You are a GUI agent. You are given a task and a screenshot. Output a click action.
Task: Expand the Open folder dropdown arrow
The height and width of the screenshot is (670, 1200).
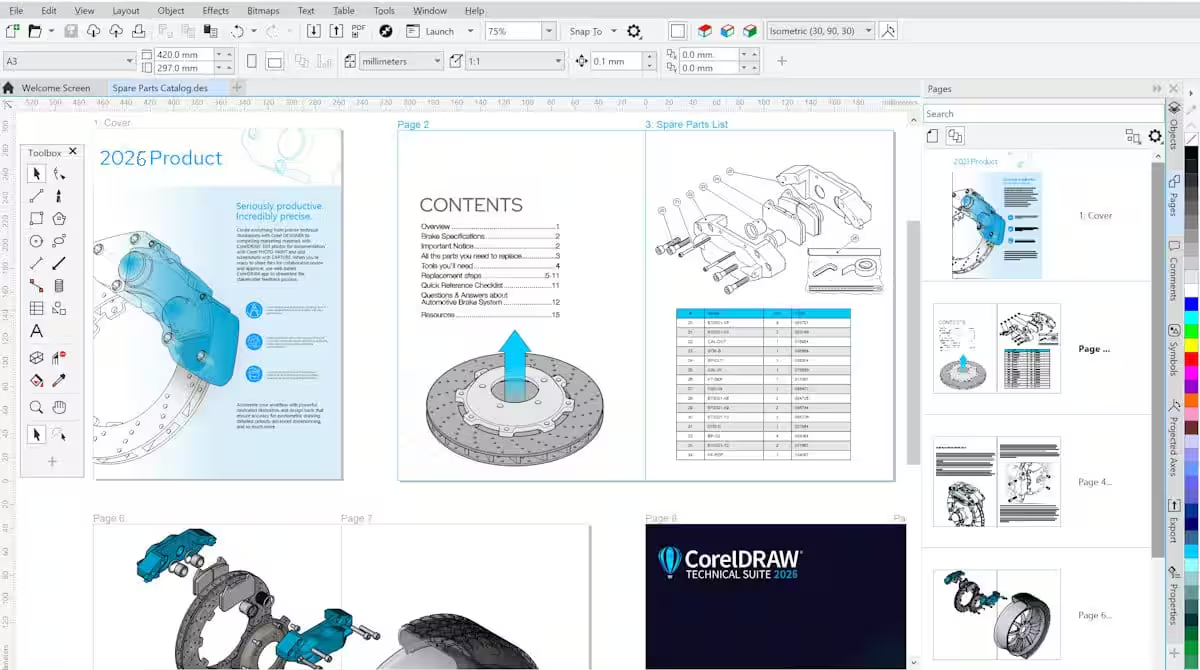pyautogui.click(x=52, y=31)
